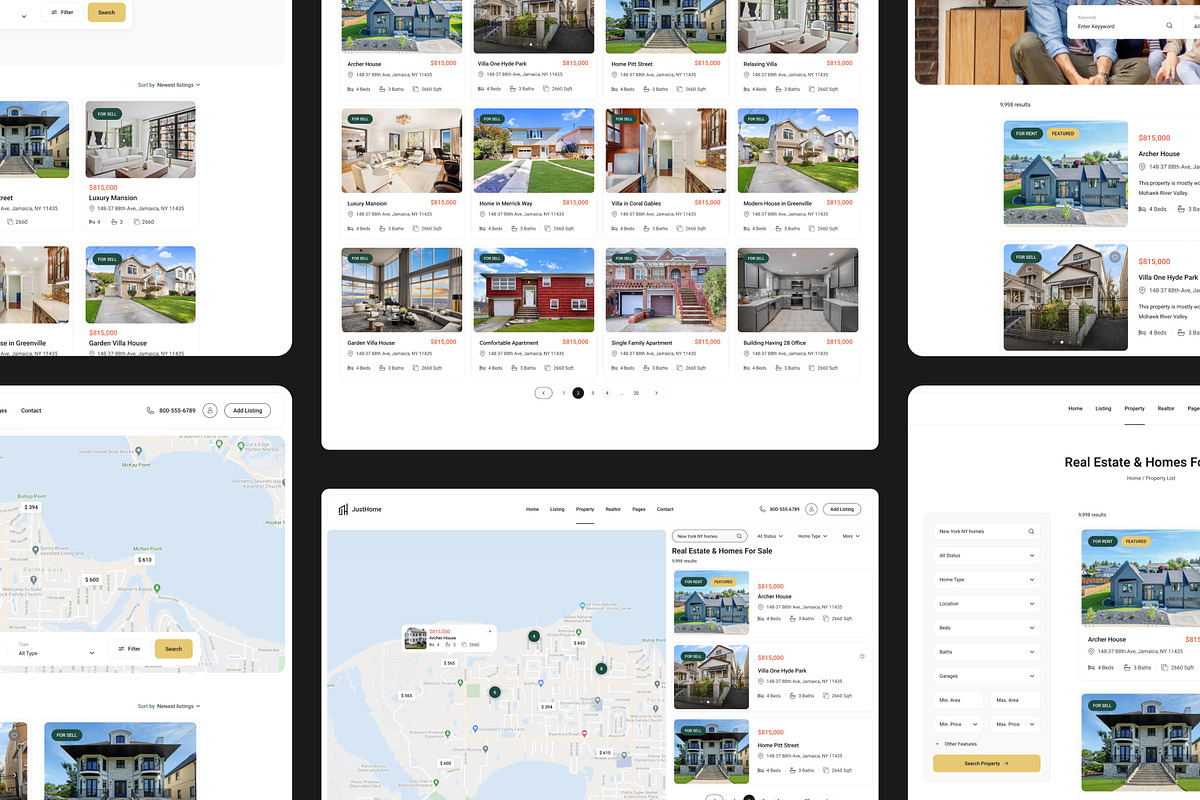Click $600 price marker in full-map page
Image resolution: width=1200 pixels, height=800 pixels.
[92, 579]
